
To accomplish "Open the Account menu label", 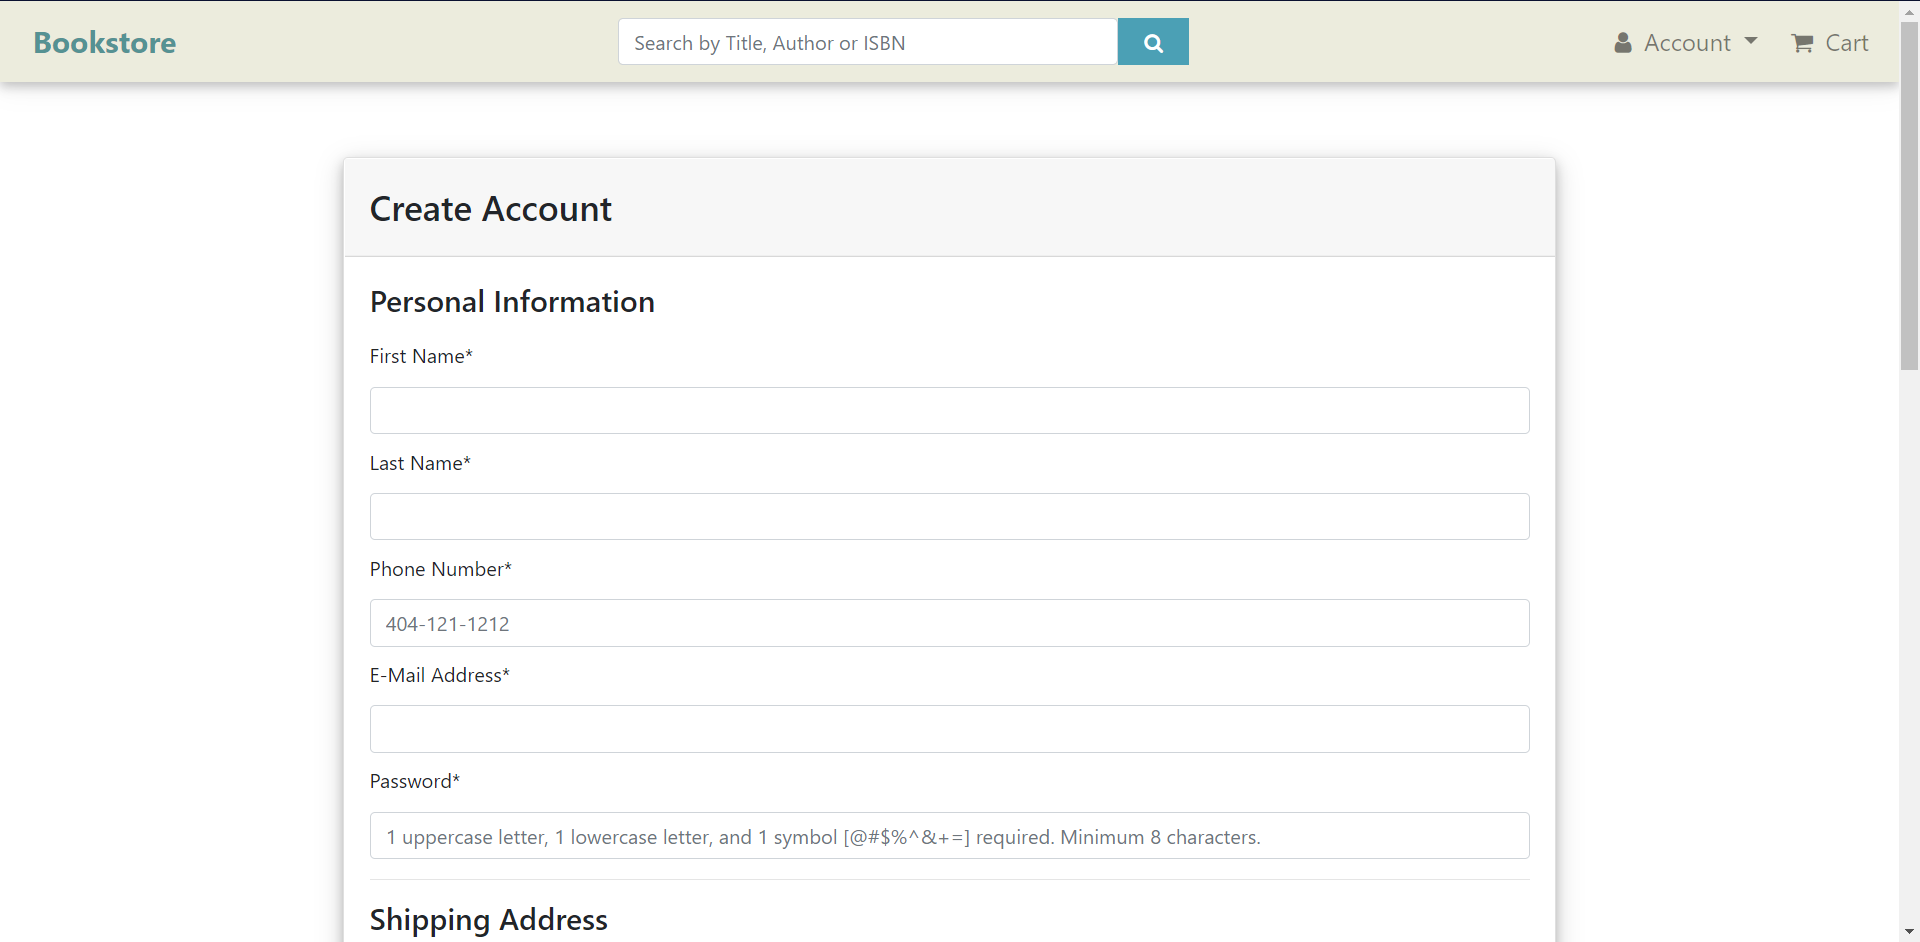I will click(1687, 43).
